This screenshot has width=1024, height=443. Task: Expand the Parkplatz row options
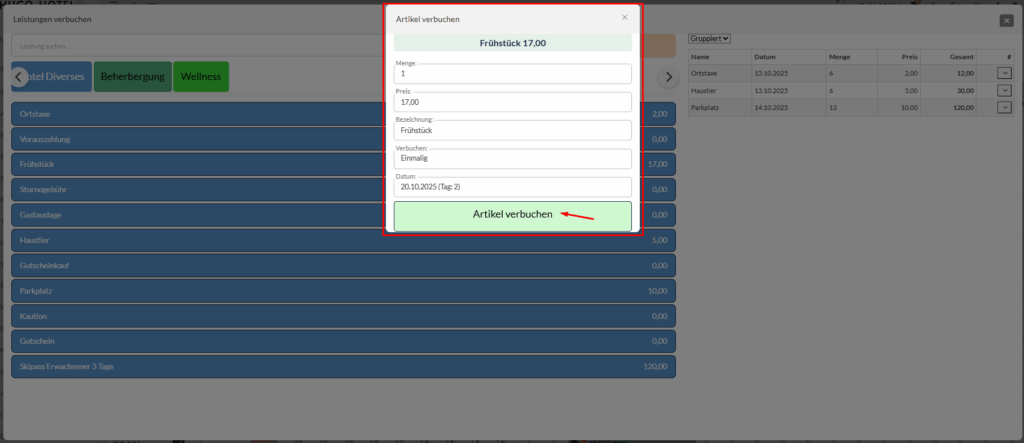click(1004, 107)
